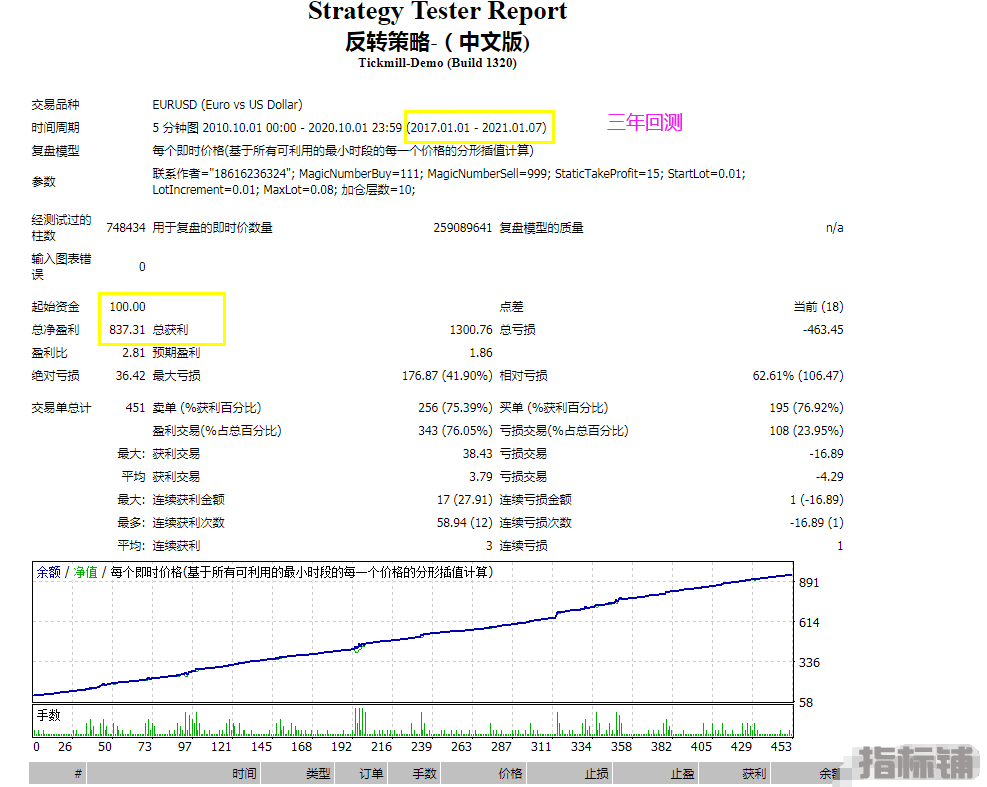Click the 时间 column header
The width and height of the screenshot is (987, 787).
pos(244,774)
